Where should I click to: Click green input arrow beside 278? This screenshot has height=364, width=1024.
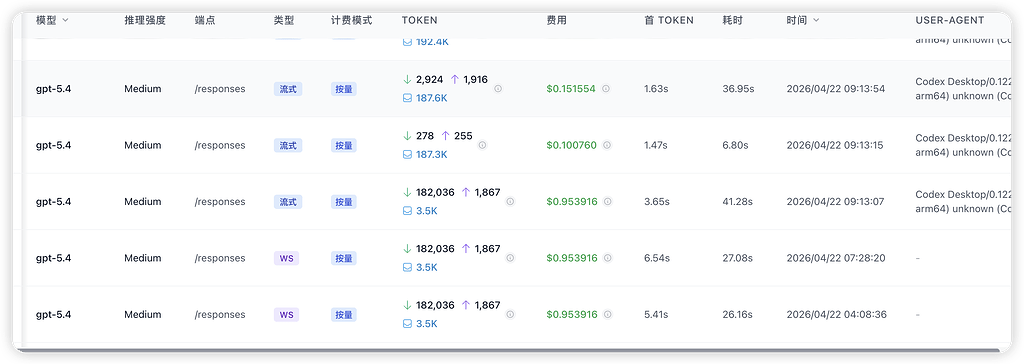coord(408,136)
